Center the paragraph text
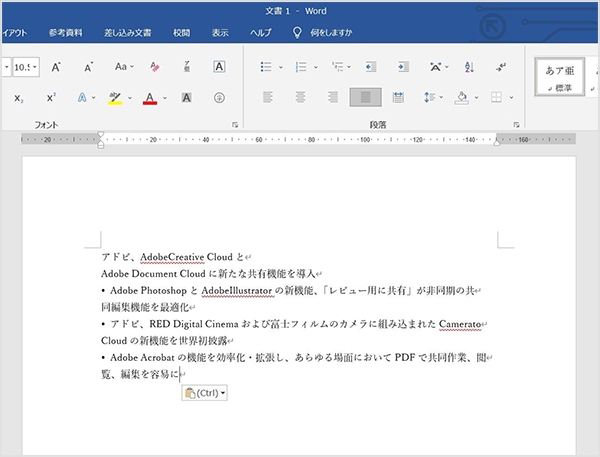Image resolution: width=600 pixels, height=457 pixels. pyautogui.click(x=300, y=97)
